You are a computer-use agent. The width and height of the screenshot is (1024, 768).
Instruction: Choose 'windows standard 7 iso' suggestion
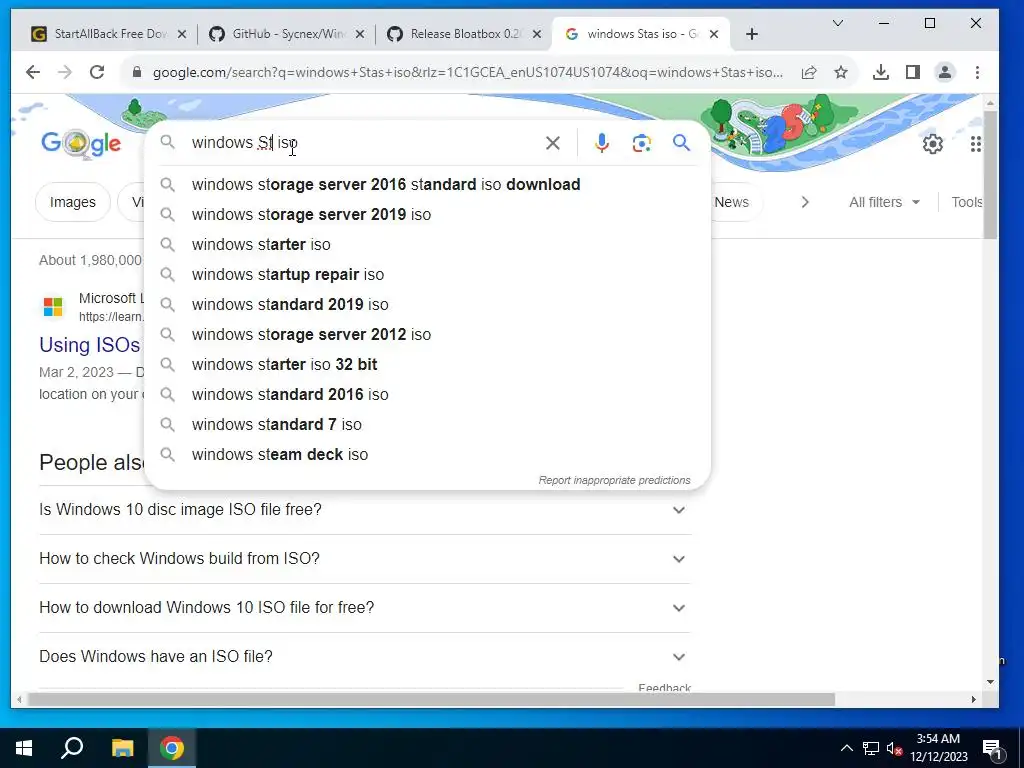pyautogui.click(x=427, y=425)
